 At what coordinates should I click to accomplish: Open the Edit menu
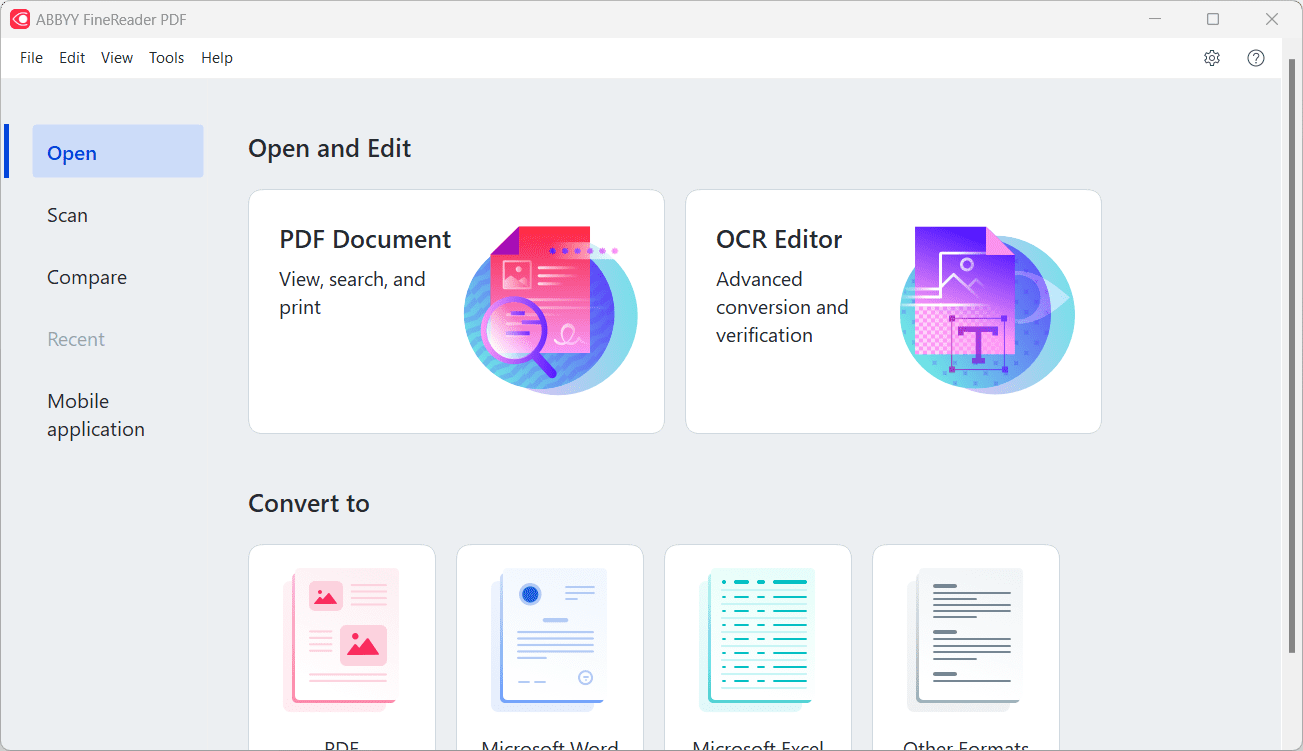click(x=72, y=58)
